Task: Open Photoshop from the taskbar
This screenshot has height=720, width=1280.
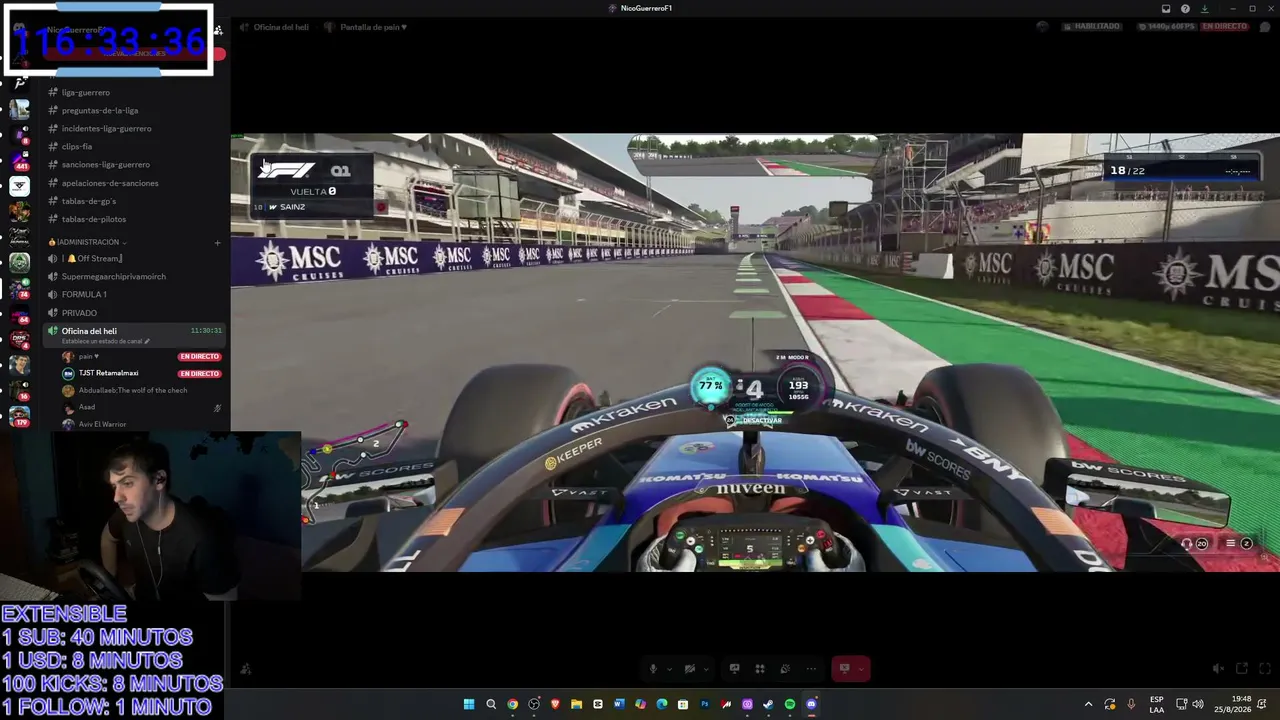Action: [704, 704]
